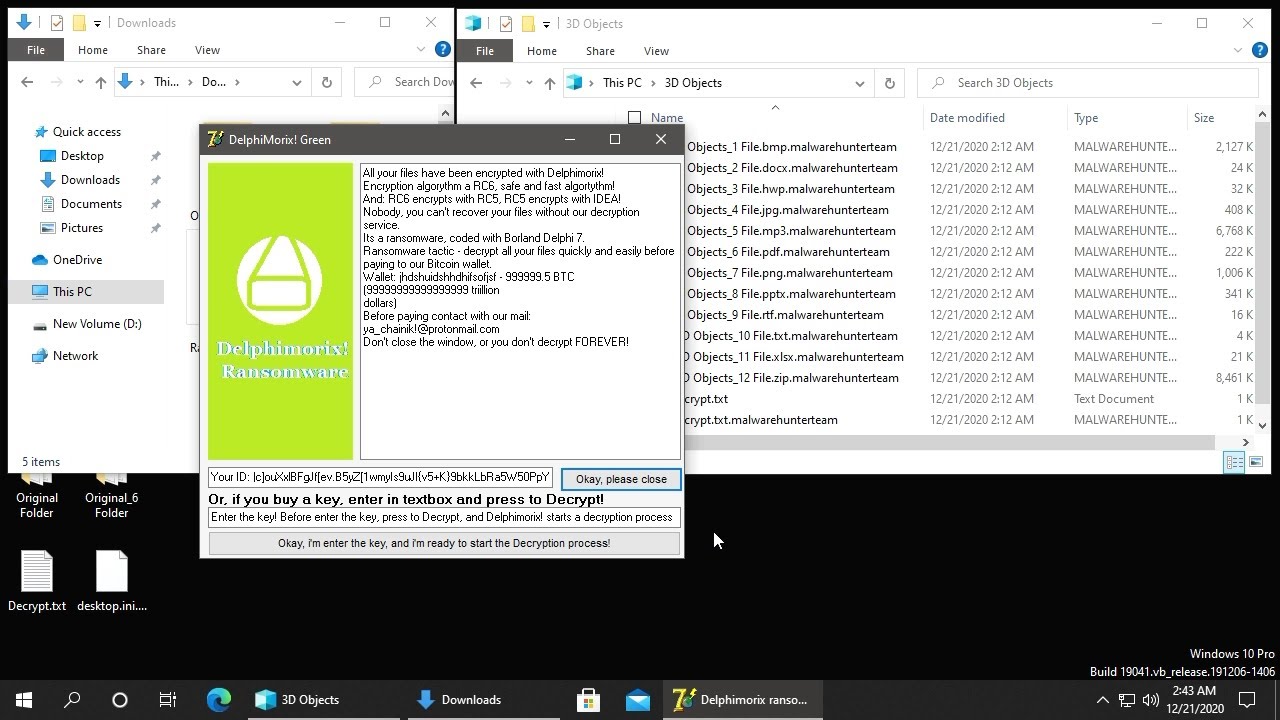Click the Delphi icon in ransomware title bar
Image resolution: width=1280 pixels, height=720 pixels.
[214, 139]
